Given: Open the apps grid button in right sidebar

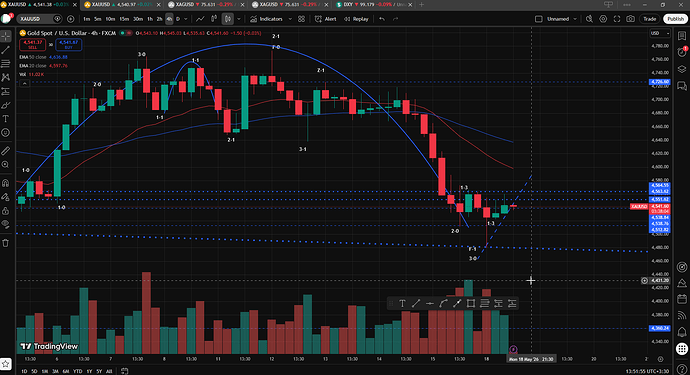Looking at the screenshot, I should click(682, 349).
